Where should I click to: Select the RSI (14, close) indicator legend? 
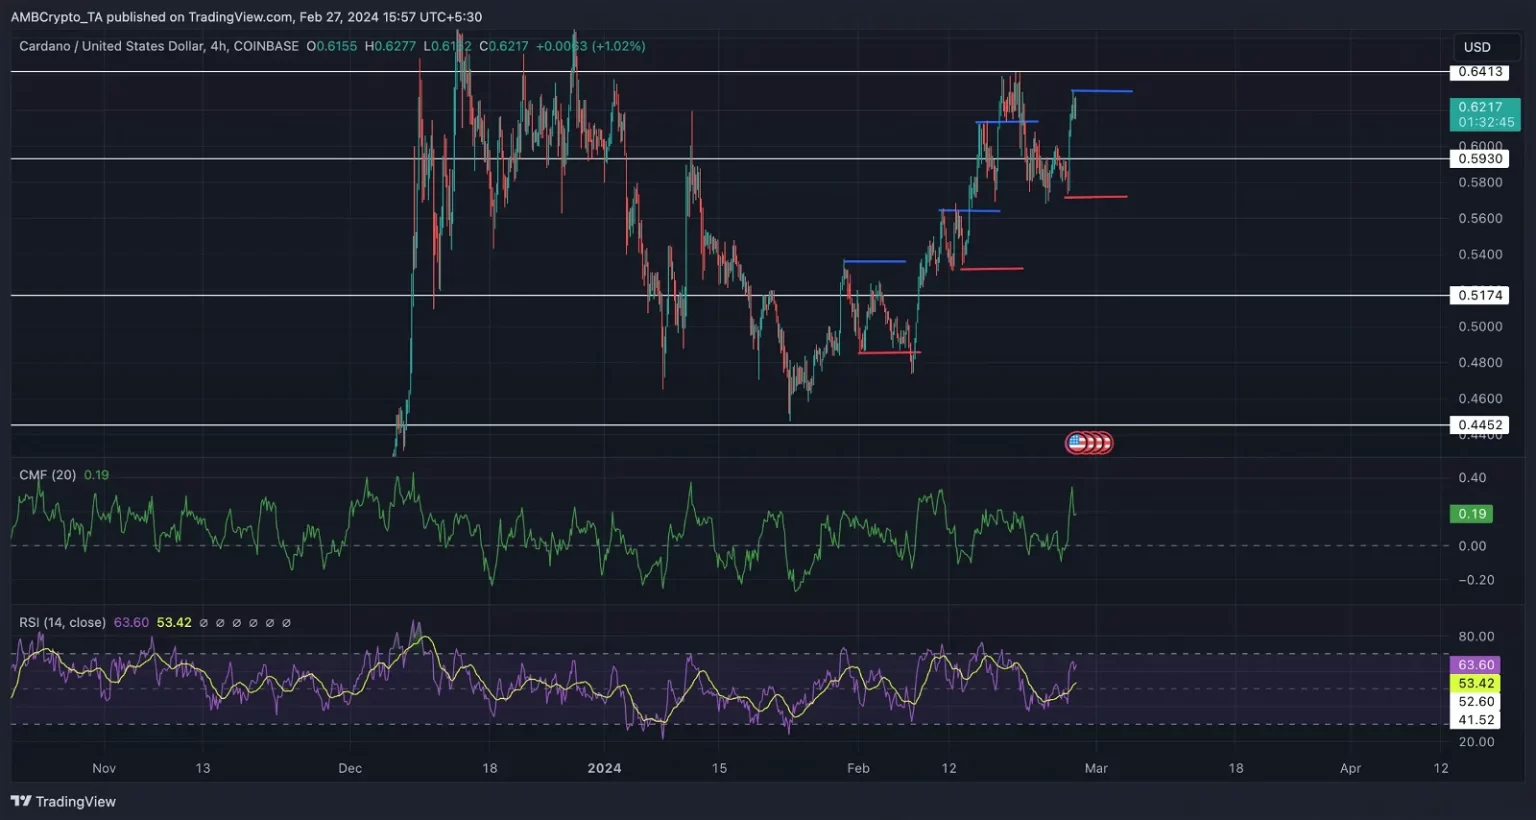[x=62, y=622]
